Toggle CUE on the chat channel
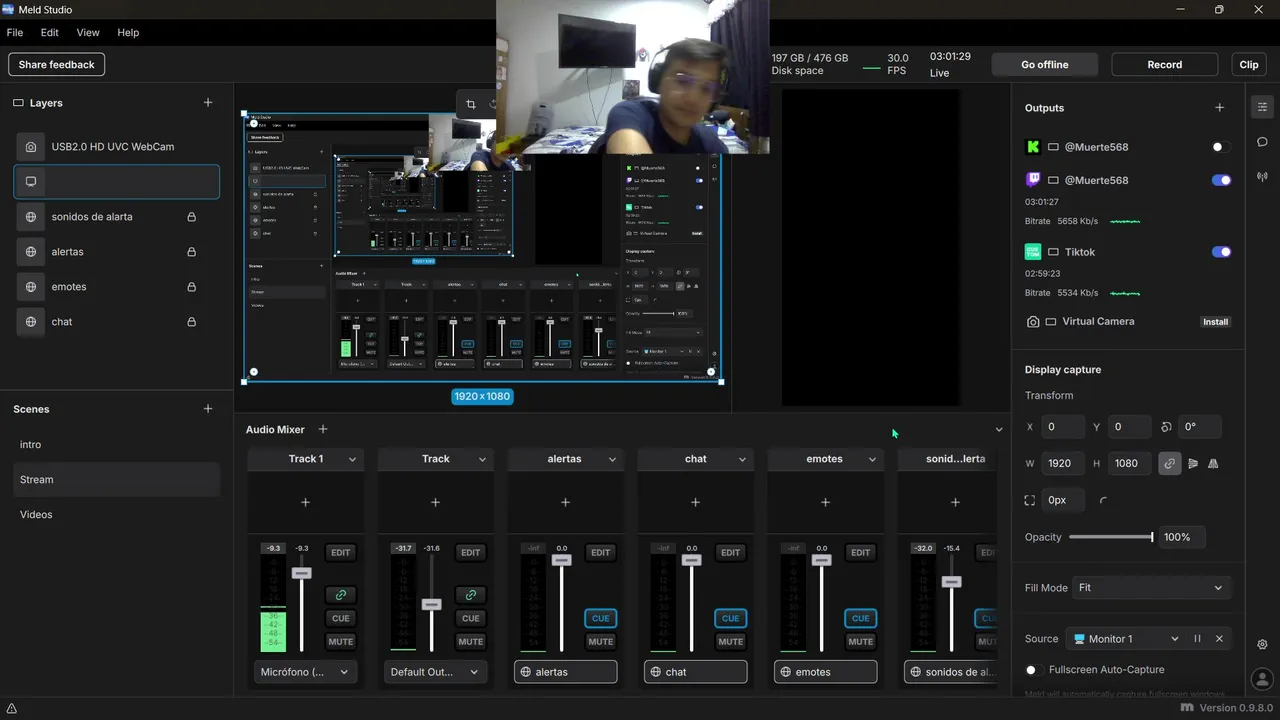Screen dimensions: 1280x720 point(731,618)
